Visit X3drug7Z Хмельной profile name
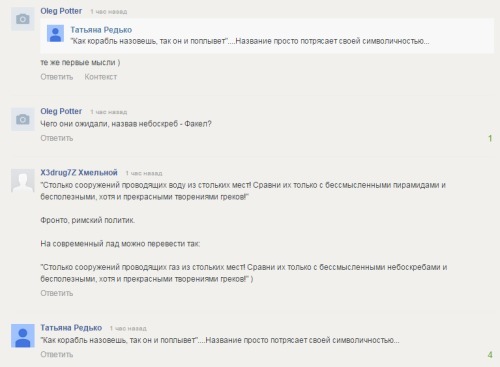The width and height of the screenshot is (500, 367). (x=79, y=173)
